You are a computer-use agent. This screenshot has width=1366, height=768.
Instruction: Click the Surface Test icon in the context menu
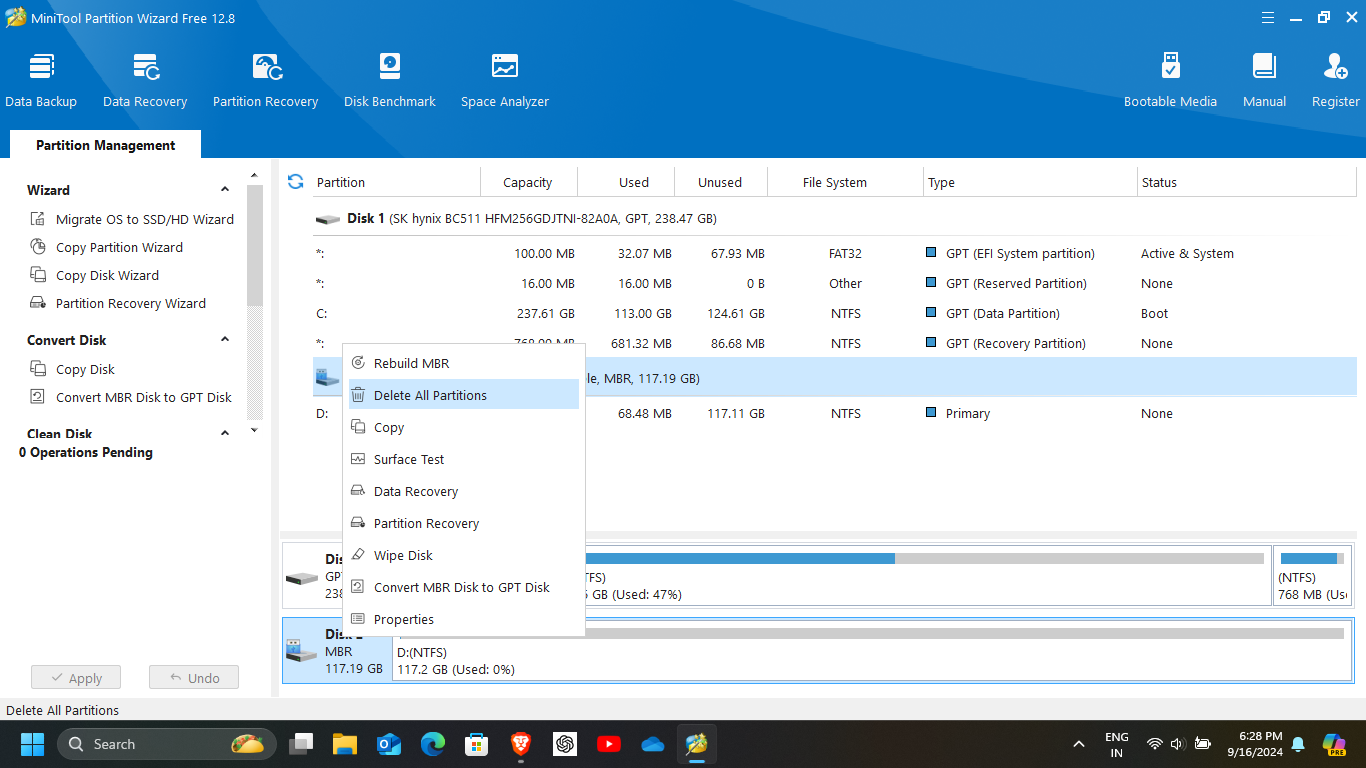pos(358,459)
